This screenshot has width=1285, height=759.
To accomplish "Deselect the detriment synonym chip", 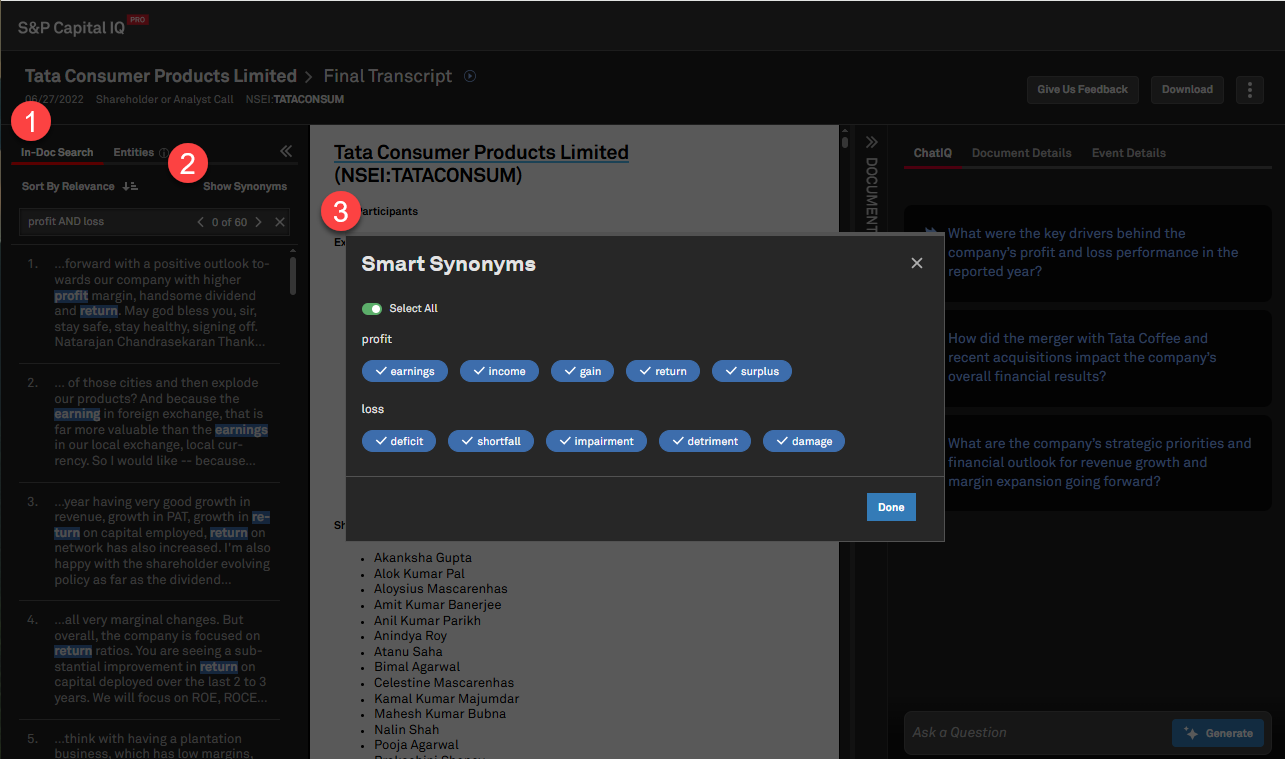I will 705,441.
